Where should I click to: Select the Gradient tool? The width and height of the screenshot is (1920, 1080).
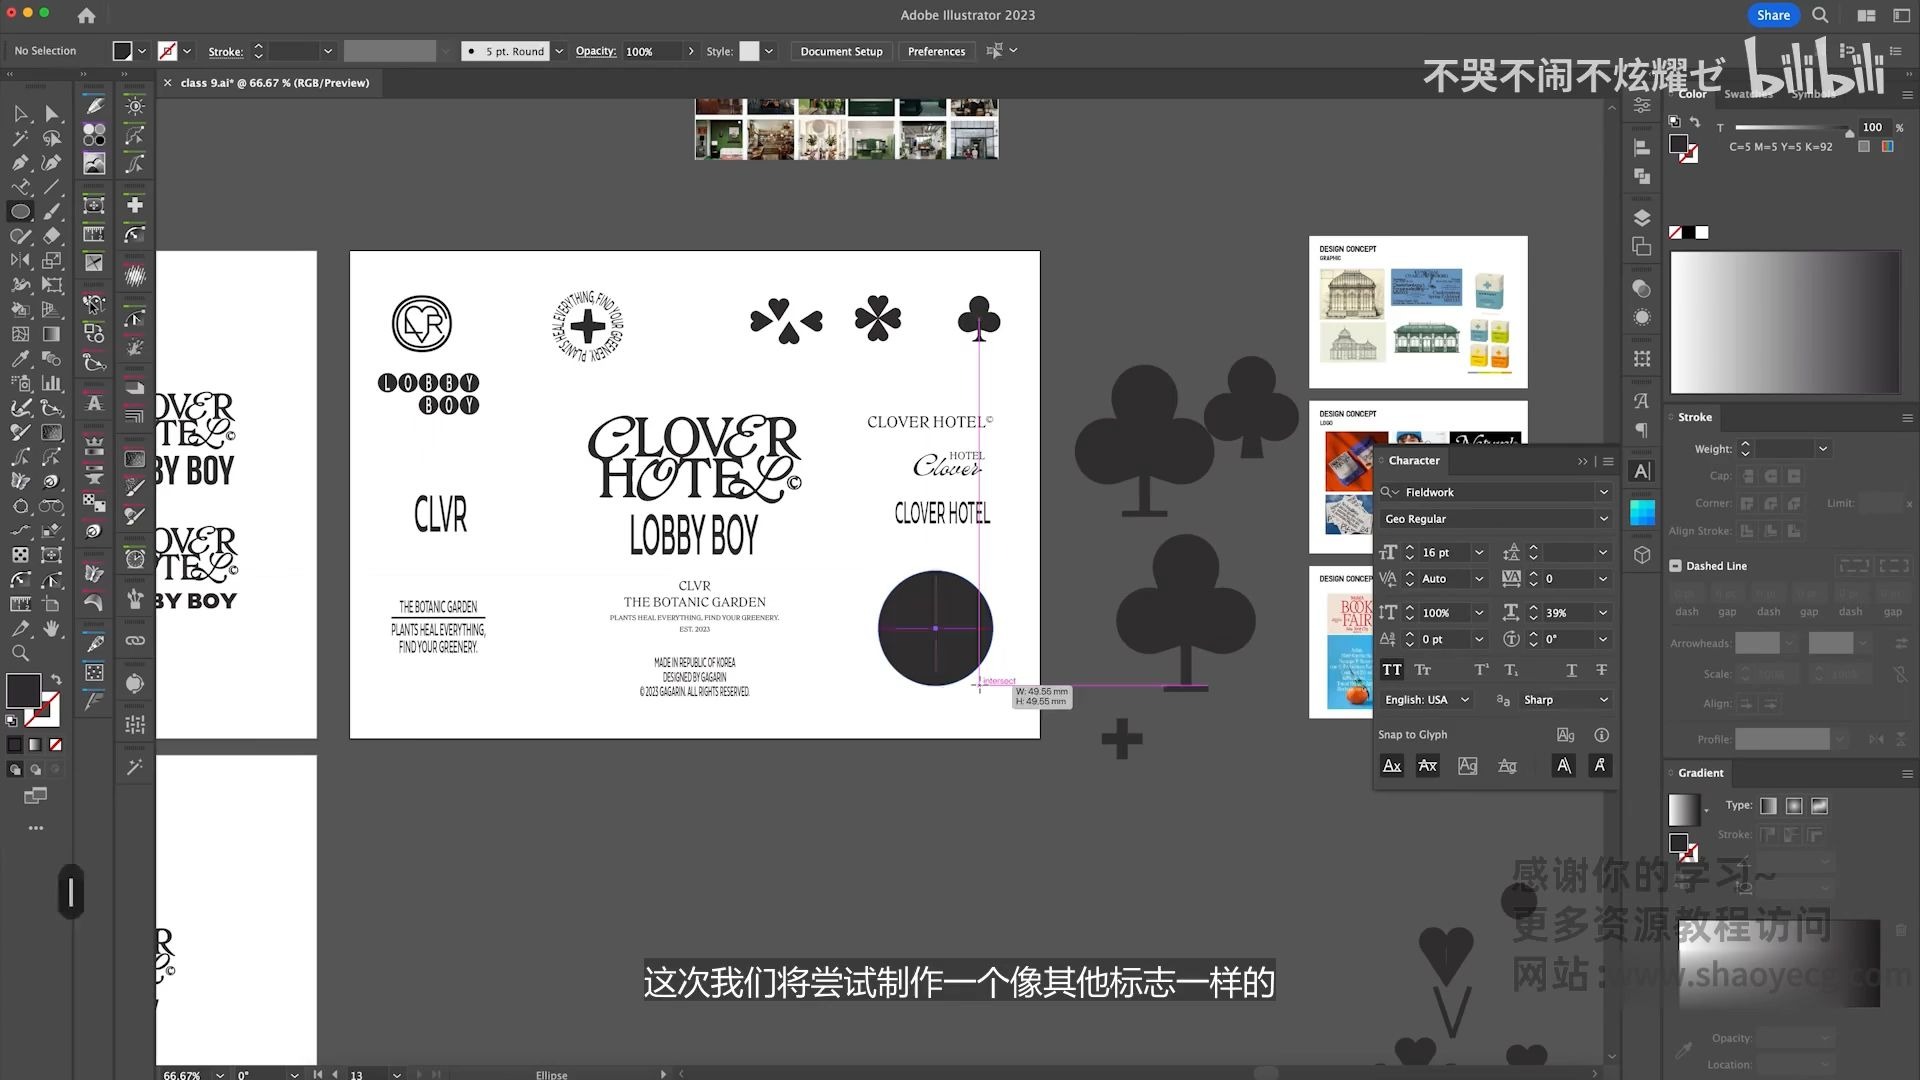(x=52, y=334)
